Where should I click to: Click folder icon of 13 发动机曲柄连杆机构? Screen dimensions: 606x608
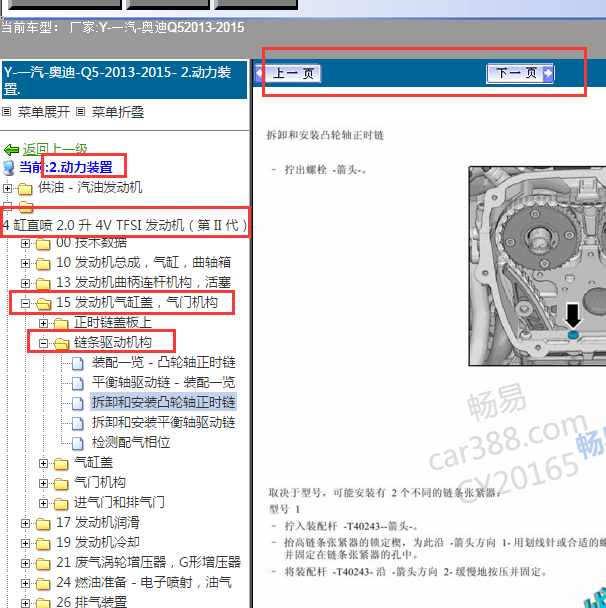click(43, 284)
